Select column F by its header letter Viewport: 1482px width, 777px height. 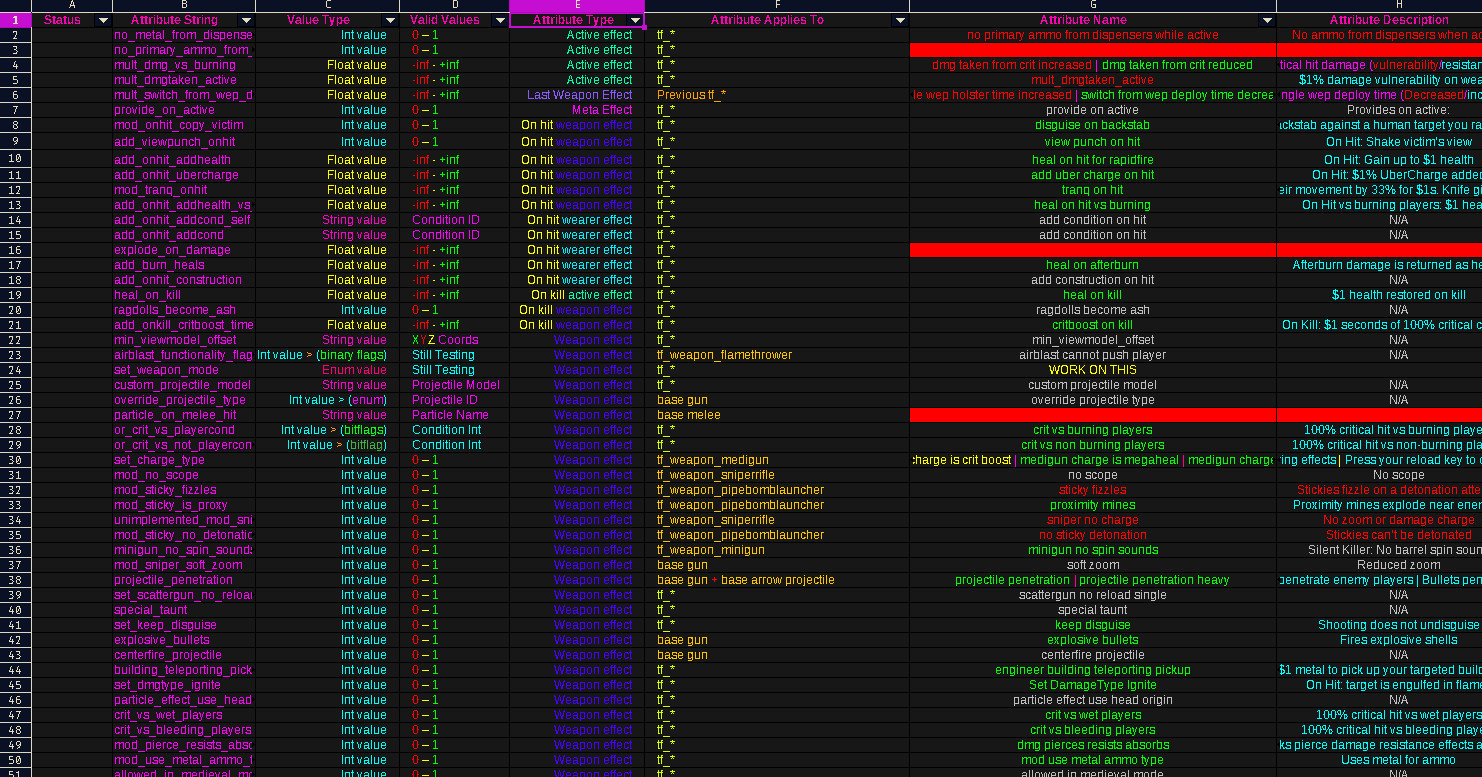pyautogui.click(x=777, y=6)
